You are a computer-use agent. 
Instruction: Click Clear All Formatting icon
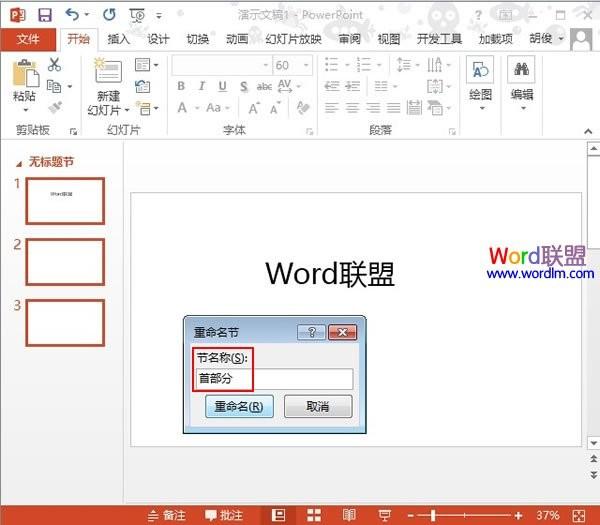[x=303, y=108]
